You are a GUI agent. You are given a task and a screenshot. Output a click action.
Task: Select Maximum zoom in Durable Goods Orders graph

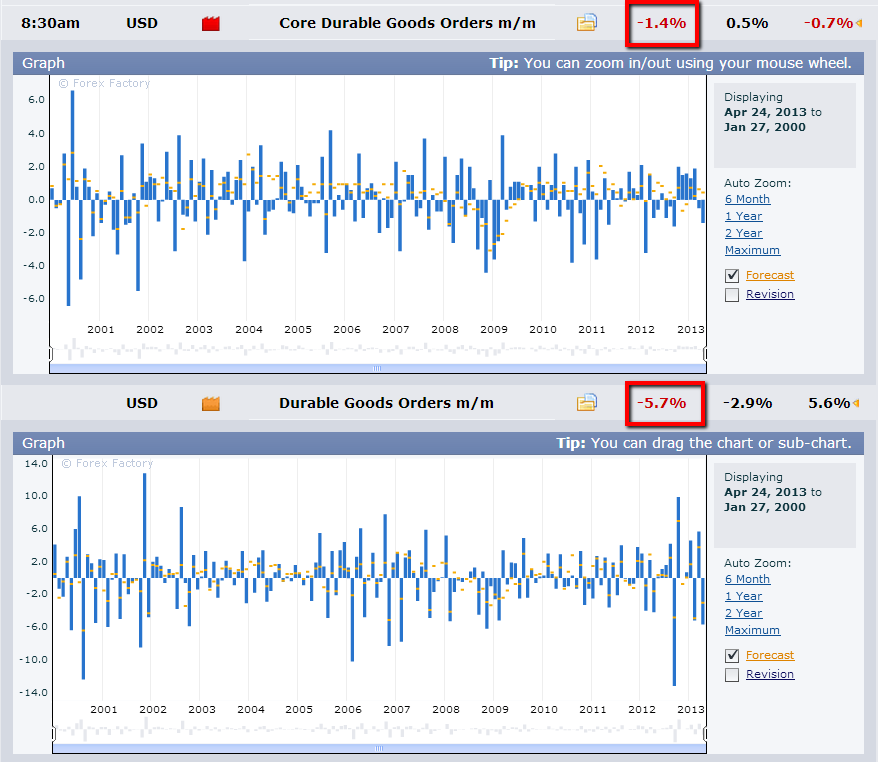click(752, 630)
